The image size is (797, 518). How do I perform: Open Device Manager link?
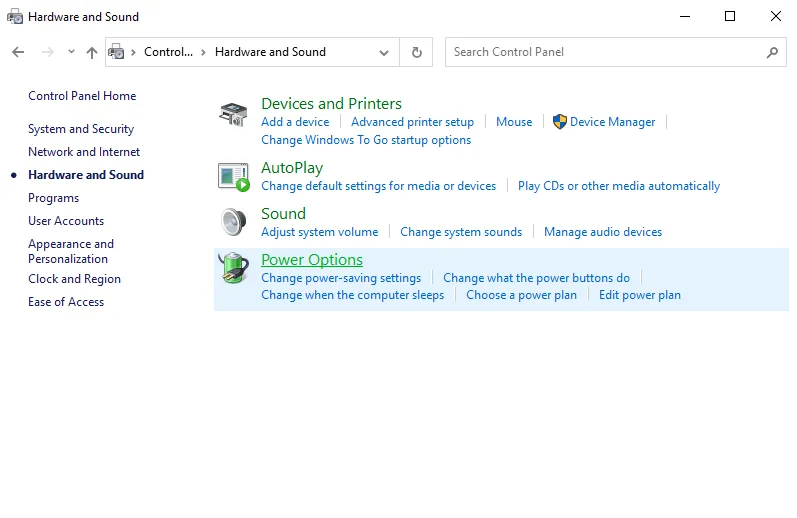tap(612, 122)
